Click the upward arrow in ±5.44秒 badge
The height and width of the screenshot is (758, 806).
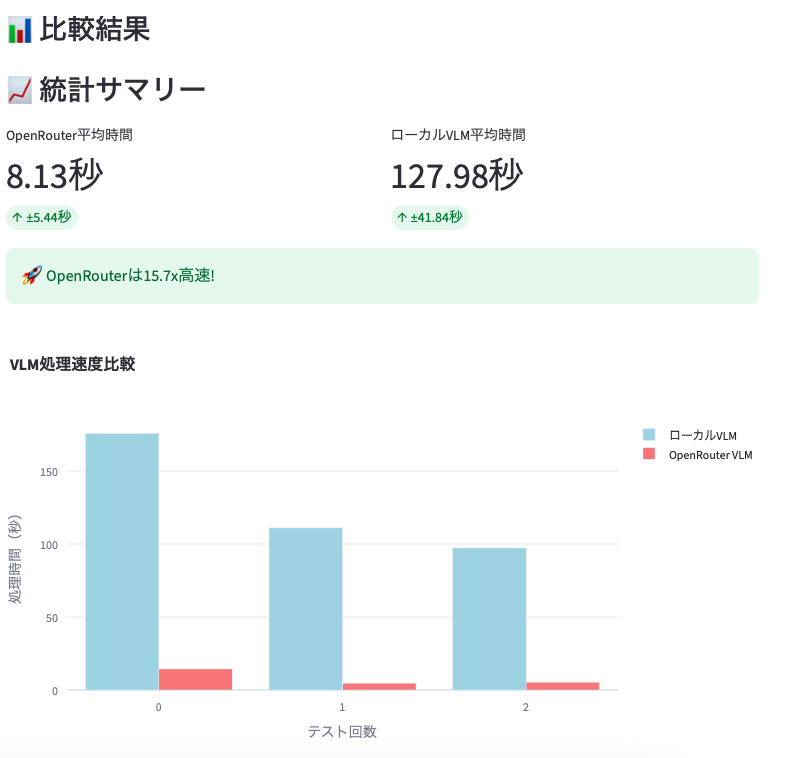point(19,217)
